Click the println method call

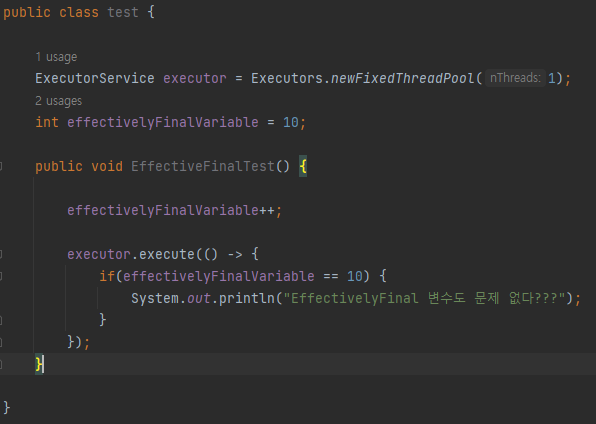[247, 299]
